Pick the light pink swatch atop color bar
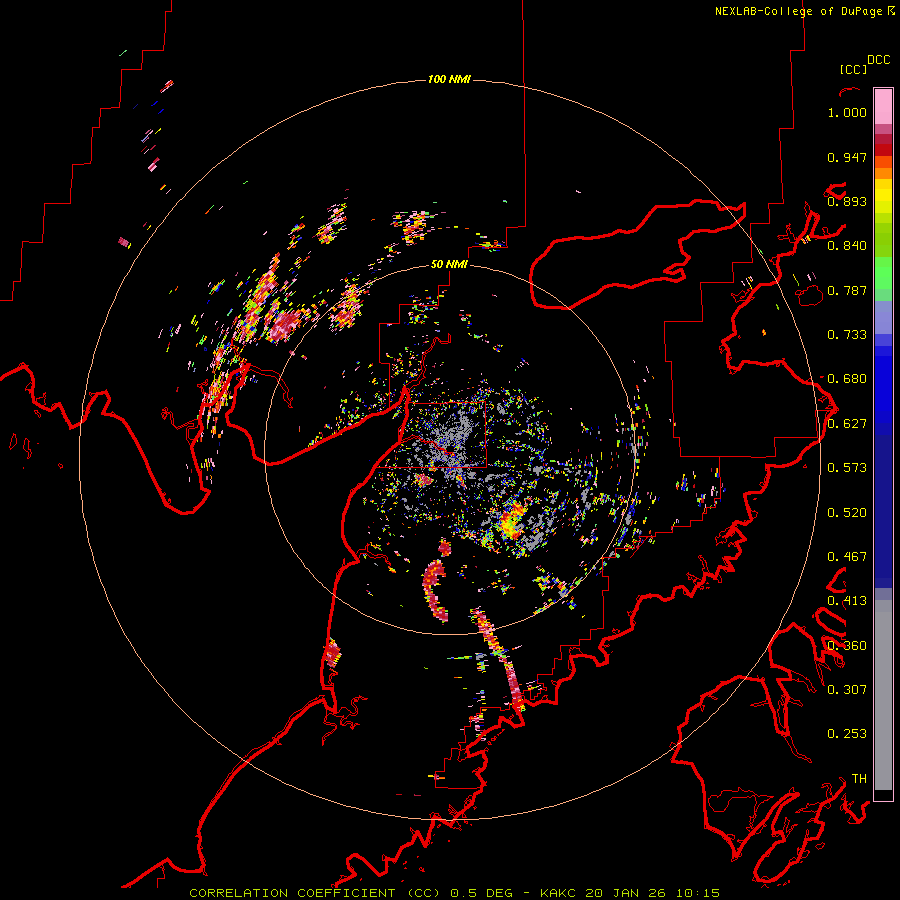 tap(883, 106)
